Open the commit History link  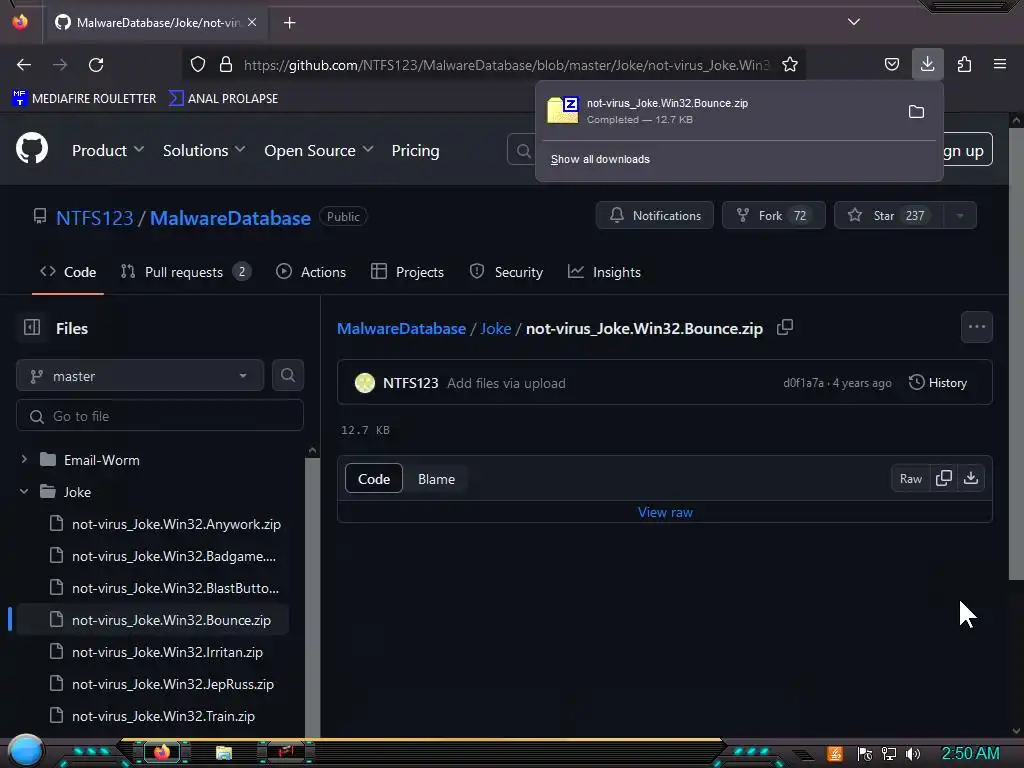coord(938,383)
